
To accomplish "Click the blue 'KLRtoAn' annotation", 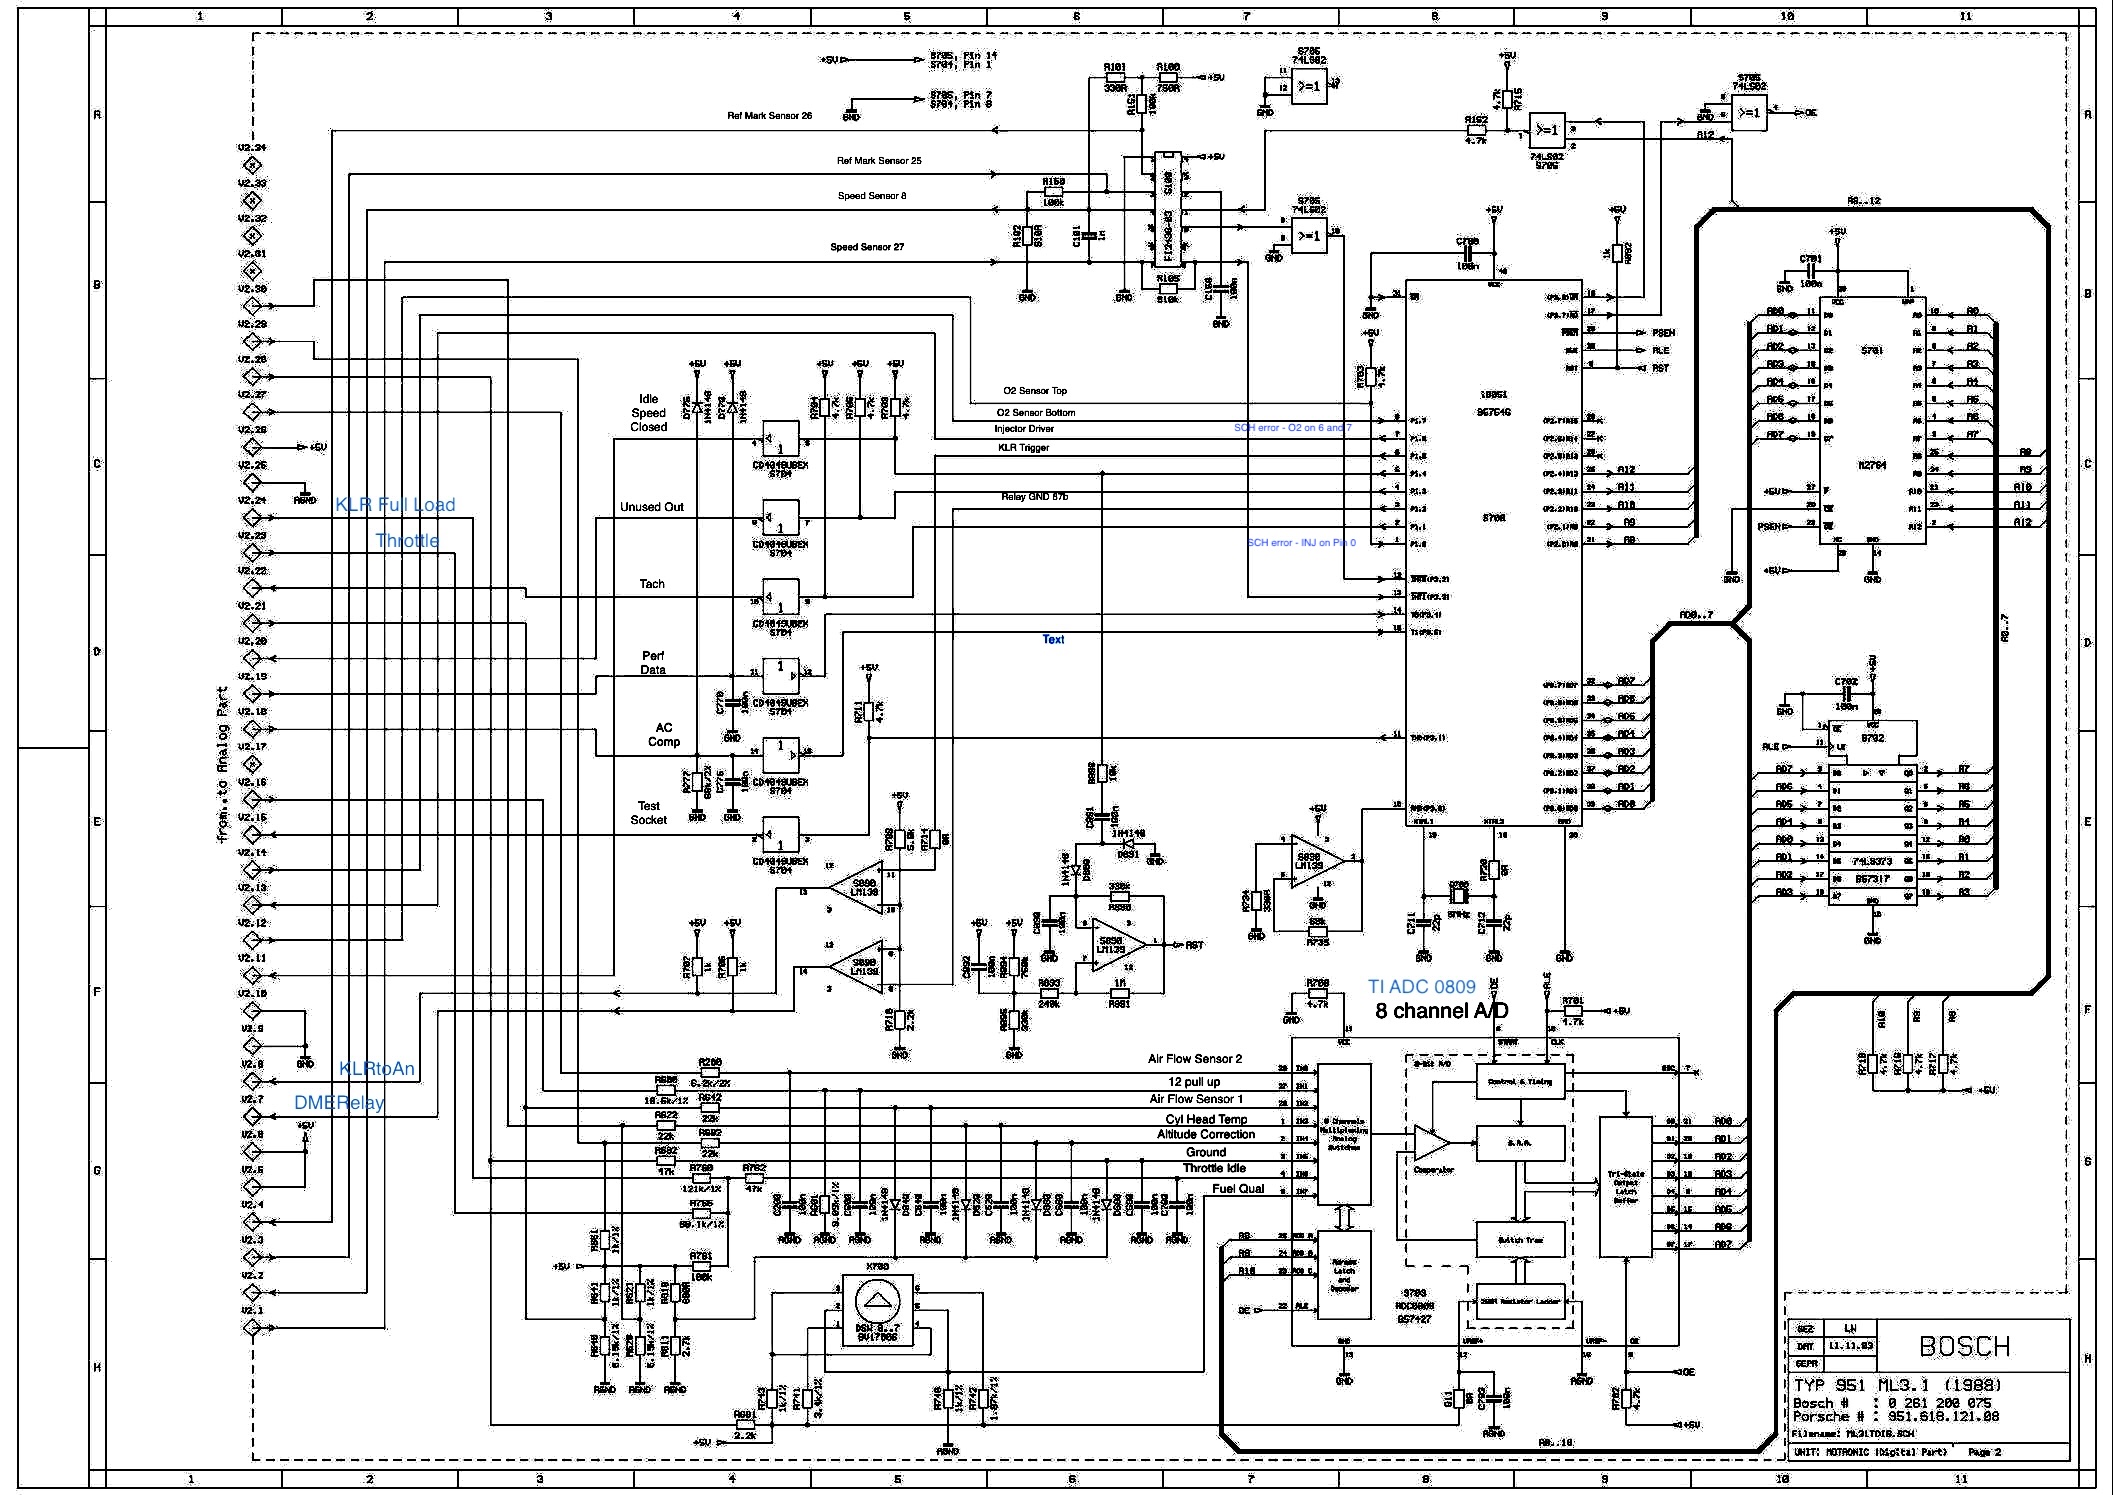I will coord(377,1068).
